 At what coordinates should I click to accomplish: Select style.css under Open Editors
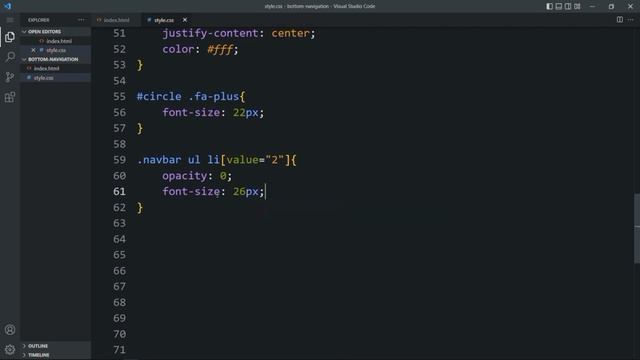pyautogui.click(x=56, y=50)
